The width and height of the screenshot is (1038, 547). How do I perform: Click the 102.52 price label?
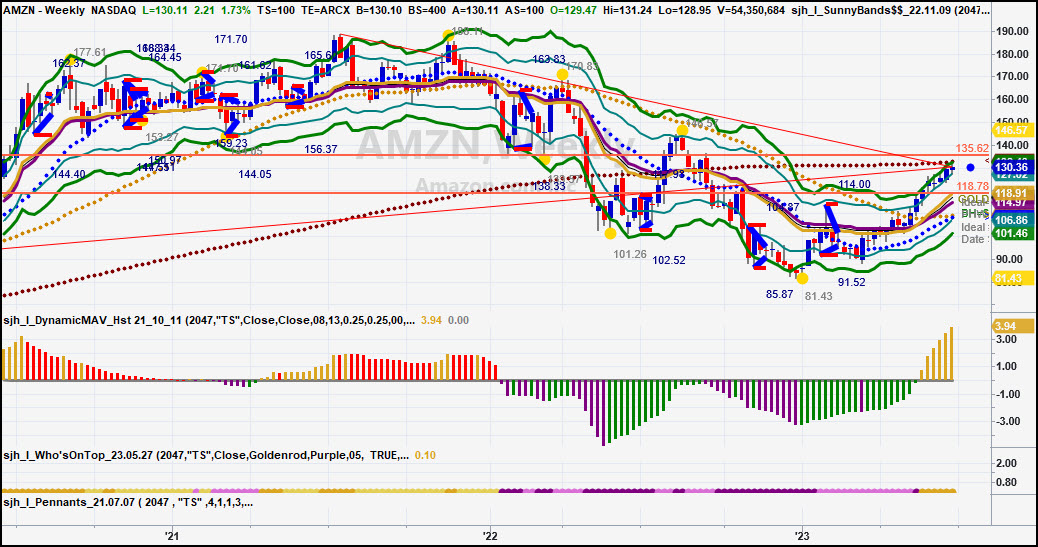669,260
